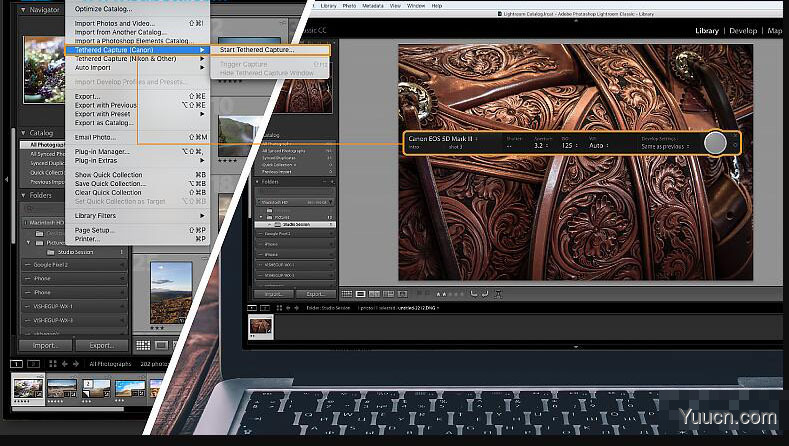Go forward using filmstrip right arrow
Image resolution: width=789 pixels, height=446 pixels.
pyautogui.click(x=76, y=364)
